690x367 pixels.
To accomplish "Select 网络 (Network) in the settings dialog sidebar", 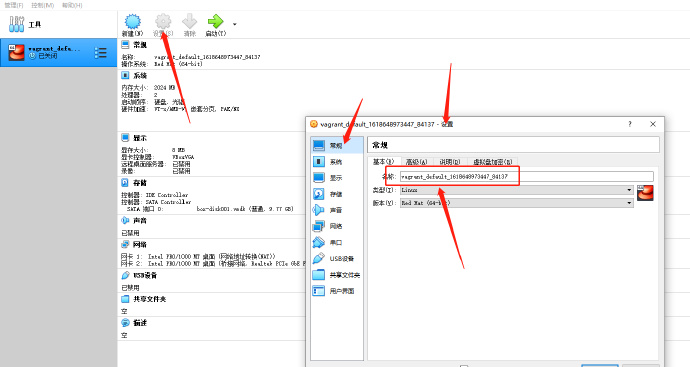I will (x=337, y=226).
